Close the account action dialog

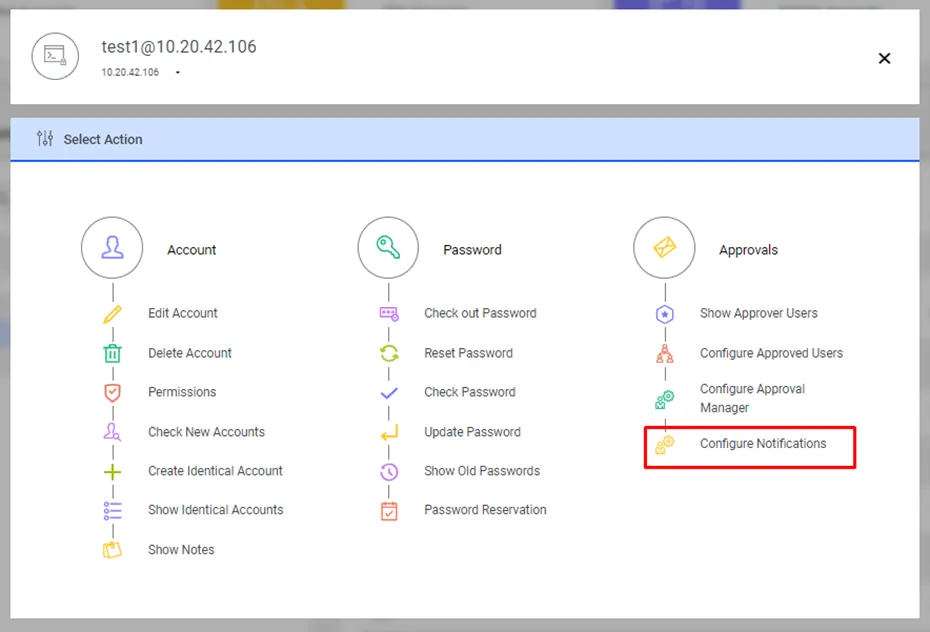coord(884,58)
